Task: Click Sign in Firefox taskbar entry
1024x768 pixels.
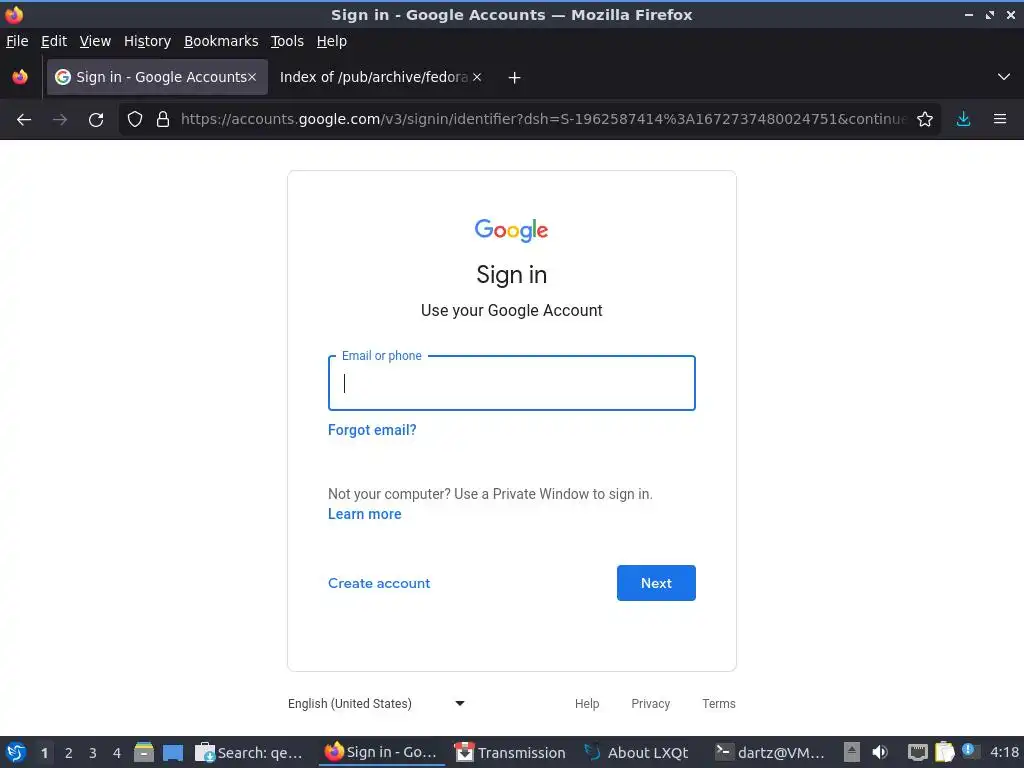Action: click(381, 753)
